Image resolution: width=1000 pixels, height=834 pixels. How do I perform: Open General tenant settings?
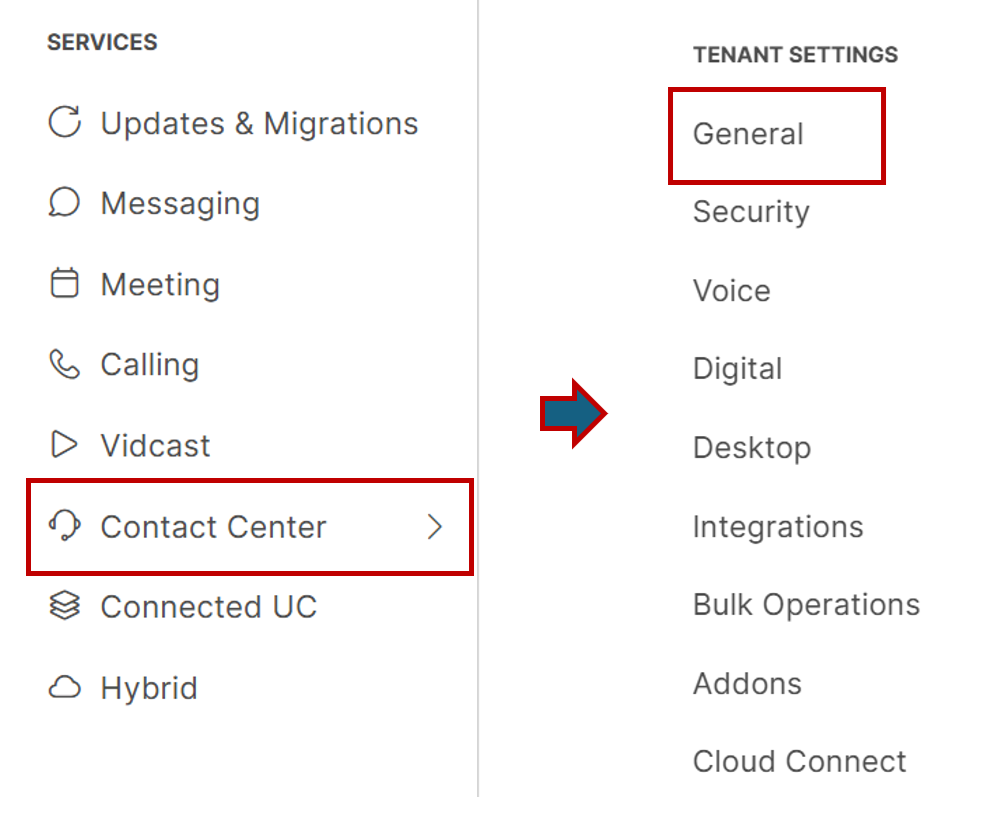(x=748, y=134)
